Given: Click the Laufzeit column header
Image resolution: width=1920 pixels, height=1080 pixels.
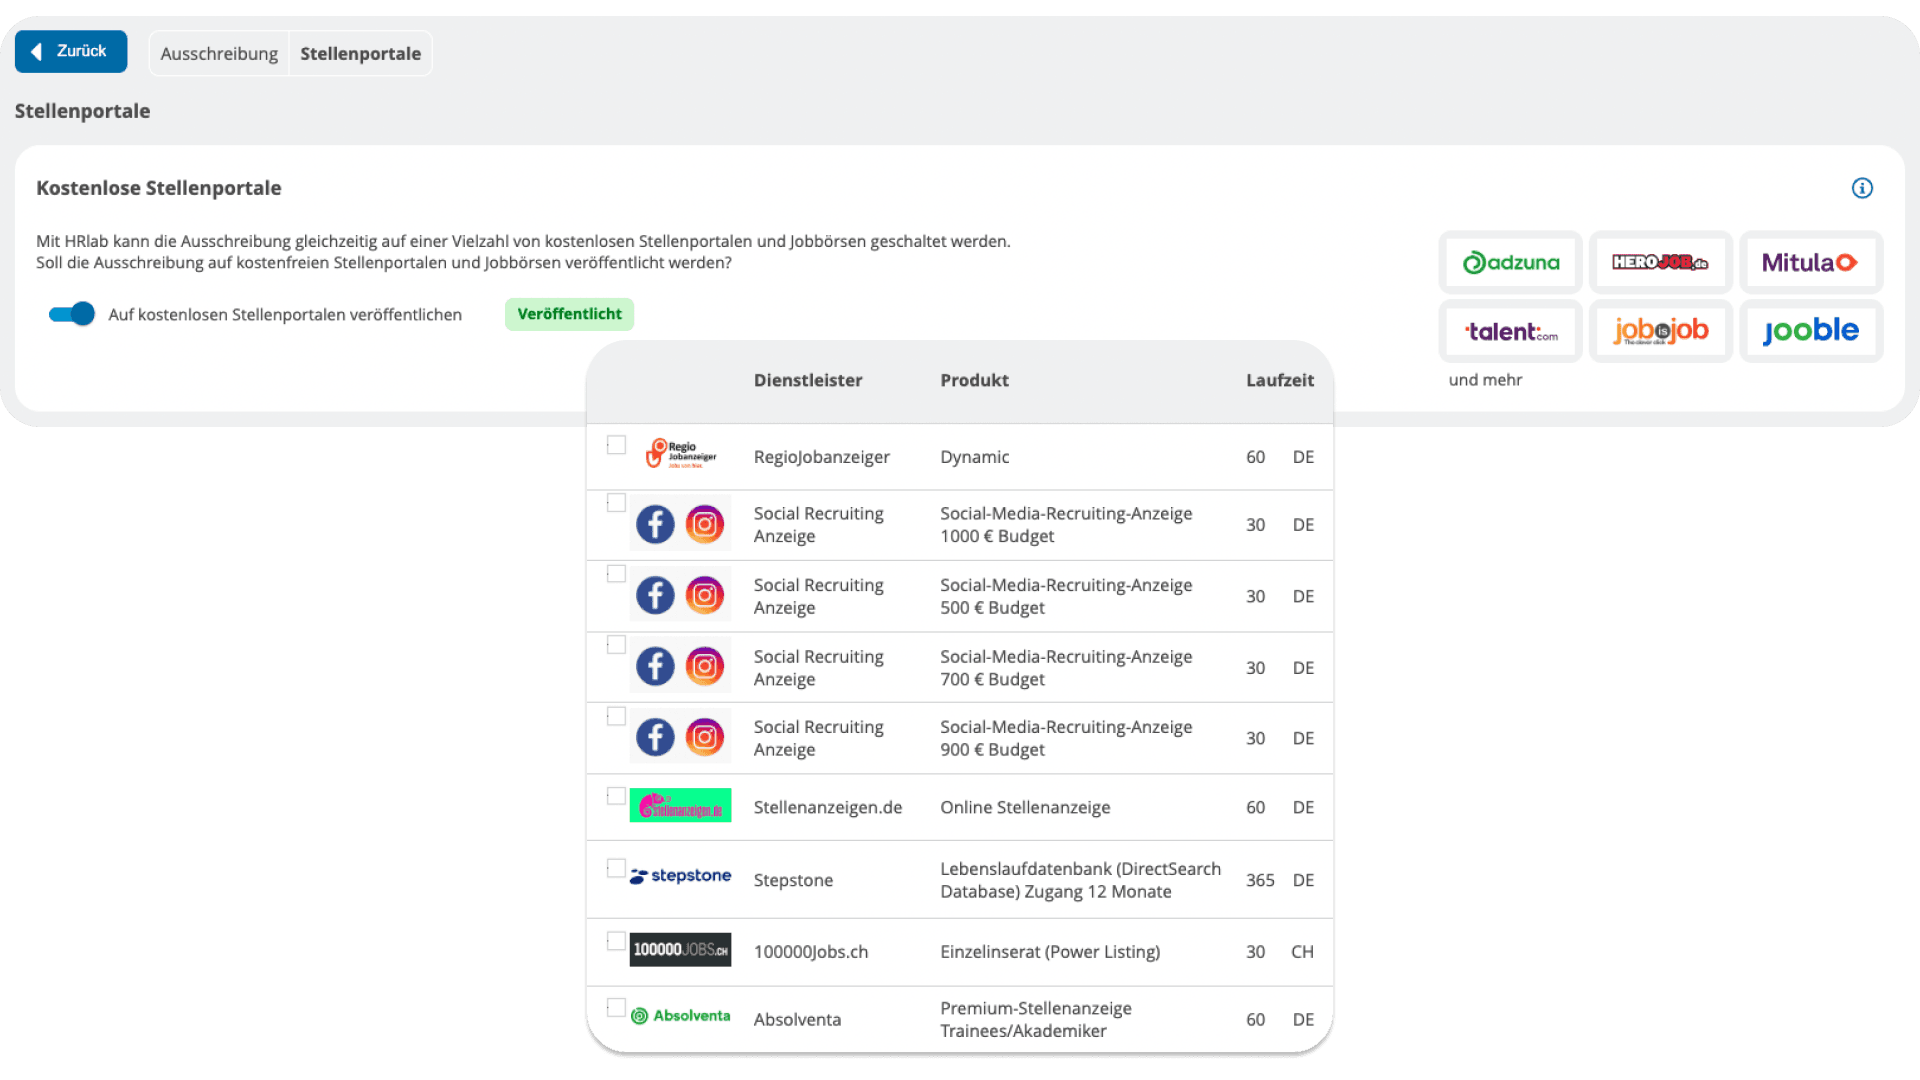Looking at the screenshot, I should coord(1279,380).
